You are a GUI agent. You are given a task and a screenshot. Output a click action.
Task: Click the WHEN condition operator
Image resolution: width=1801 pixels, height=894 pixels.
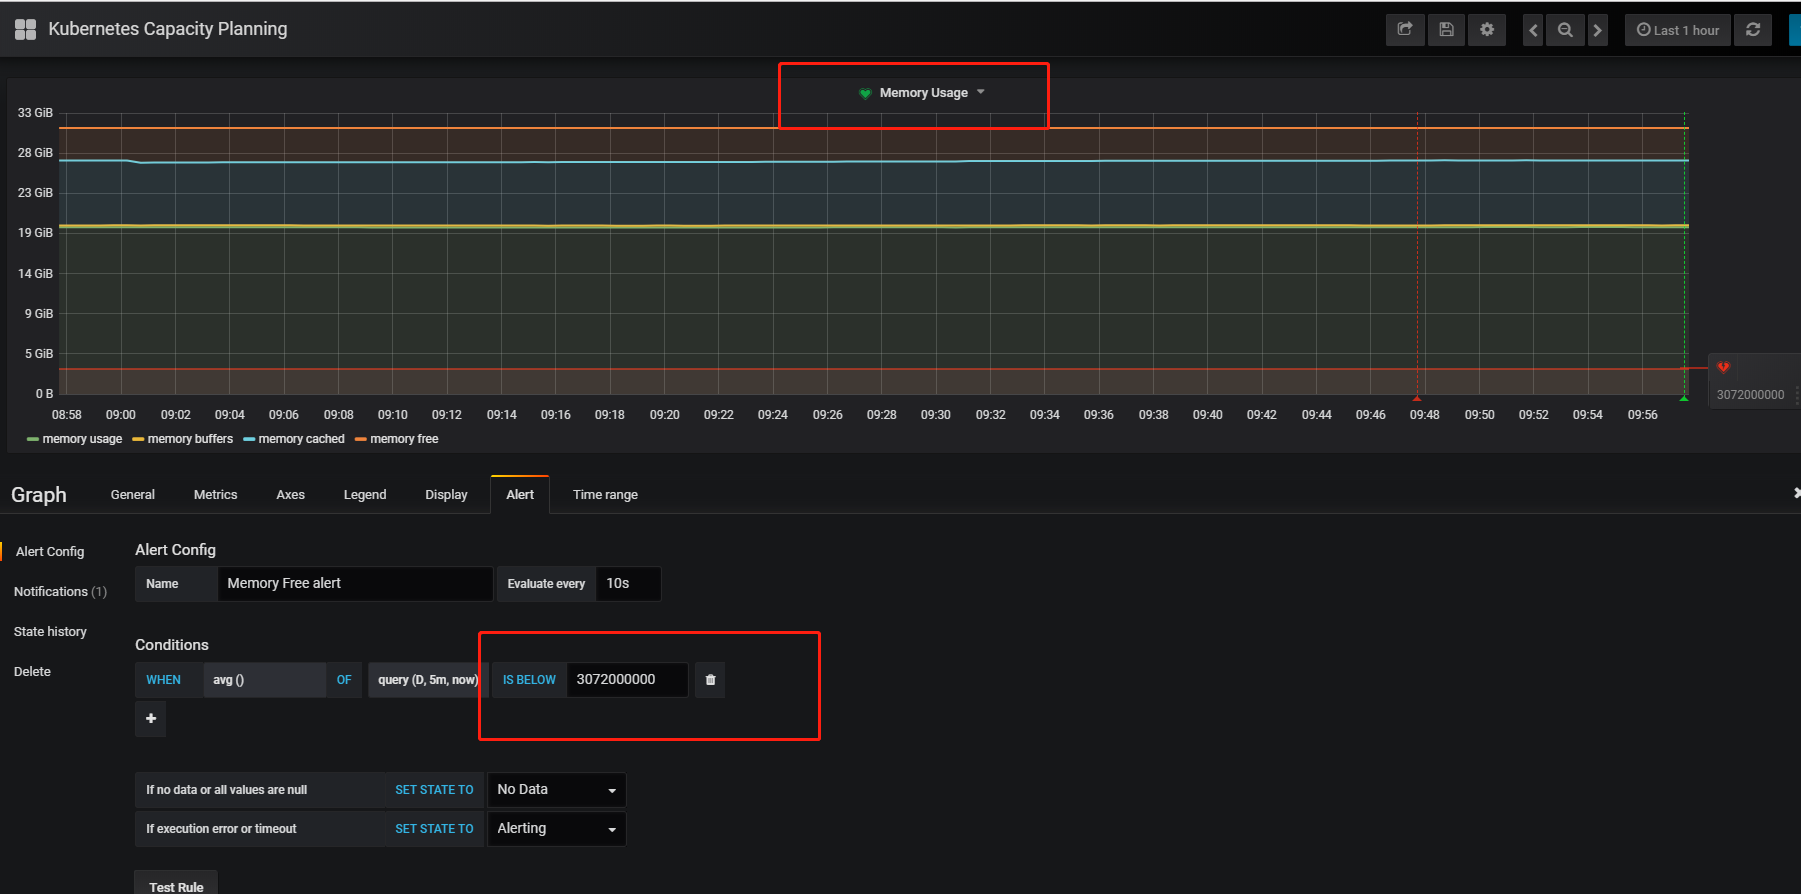coord(163,680)
